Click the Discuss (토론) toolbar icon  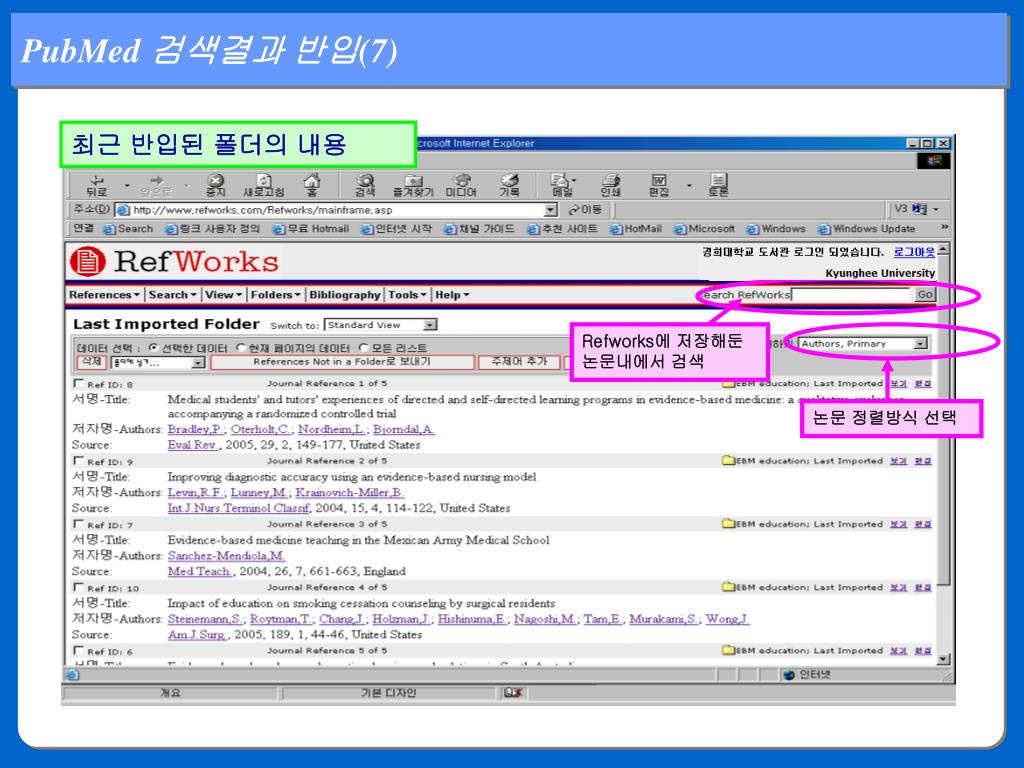[x=718, y=185]
